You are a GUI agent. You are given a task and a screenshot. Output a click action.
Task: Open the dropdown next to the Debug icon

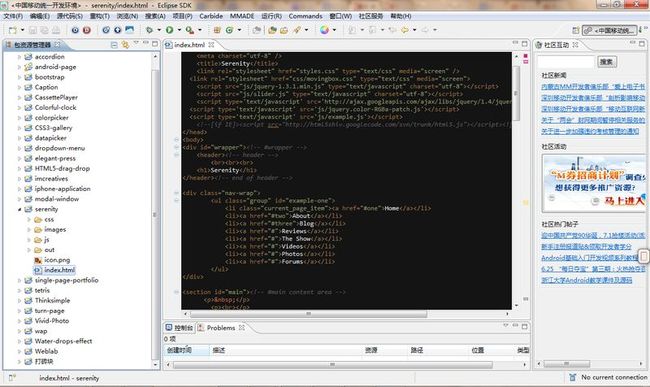[x=159, y=30]
